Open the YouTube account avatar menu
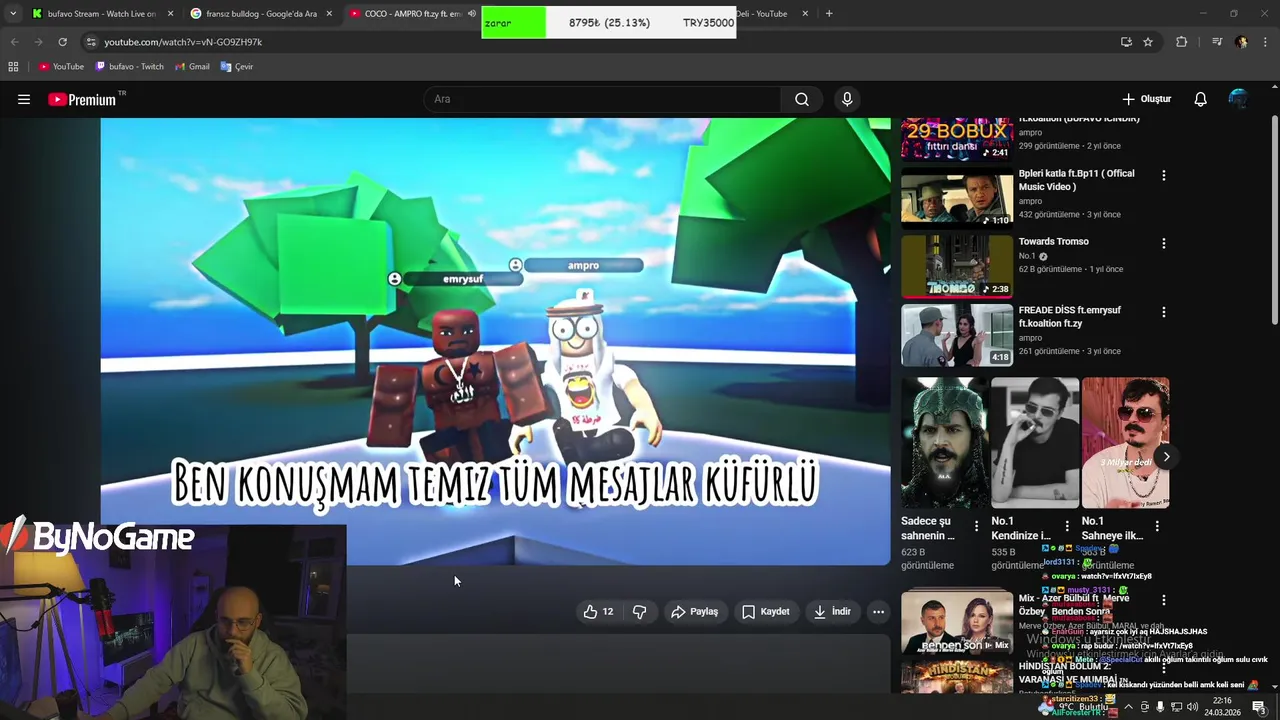Screen dimensions: 1280x720 (x=1238, y=99)
